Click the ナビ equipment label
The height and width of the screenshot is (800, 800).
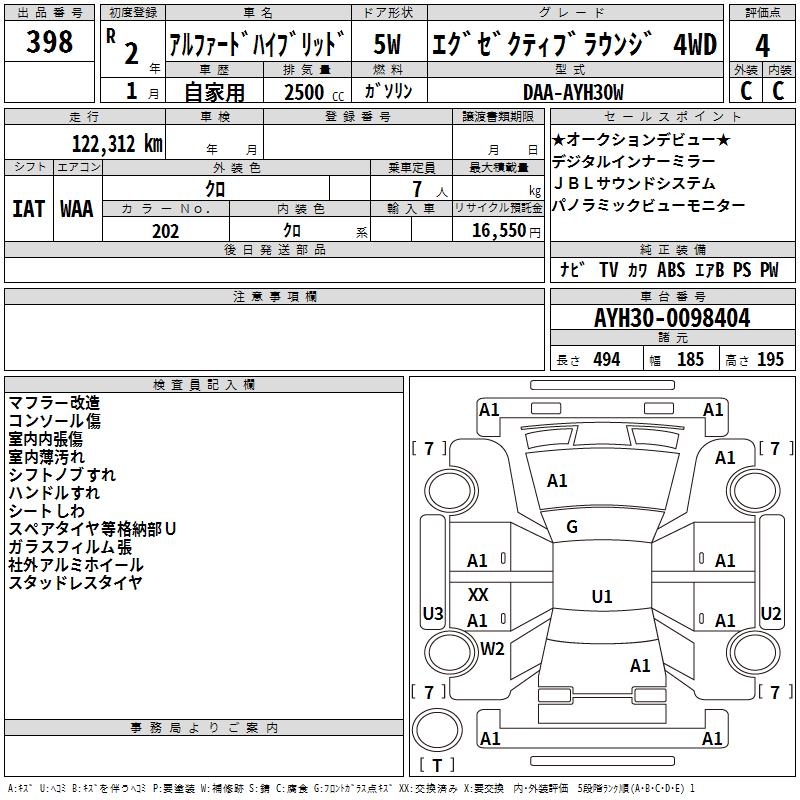(x=572, y=270)
